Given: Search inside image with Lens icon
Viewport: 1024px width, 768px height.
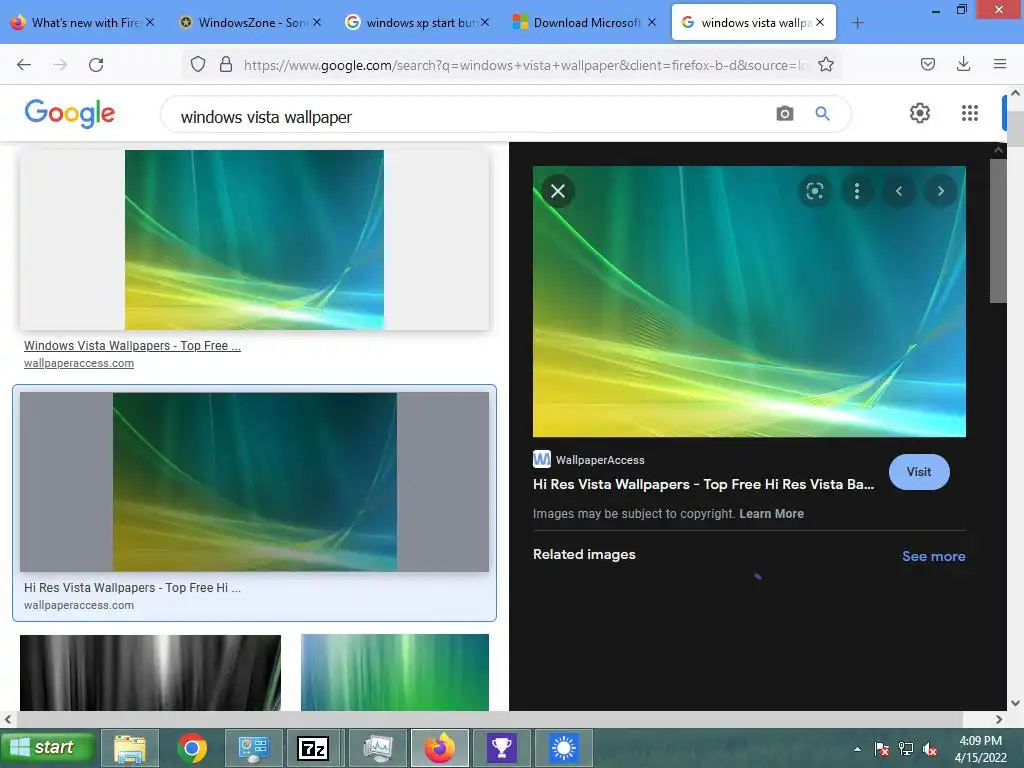Looking at the screenshot, I should (814, 191).
